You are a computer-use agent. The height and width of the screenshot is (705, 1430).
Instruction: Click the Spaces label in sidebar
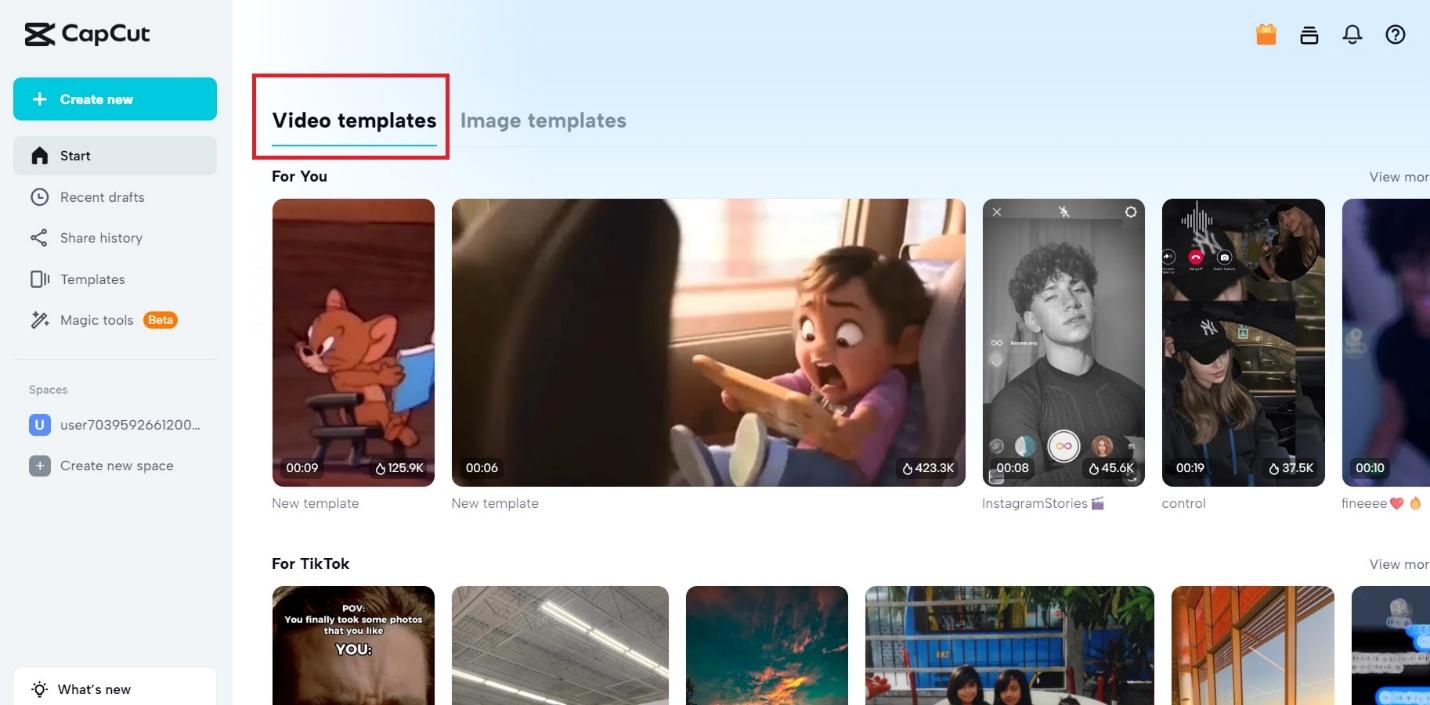[48, 390]
